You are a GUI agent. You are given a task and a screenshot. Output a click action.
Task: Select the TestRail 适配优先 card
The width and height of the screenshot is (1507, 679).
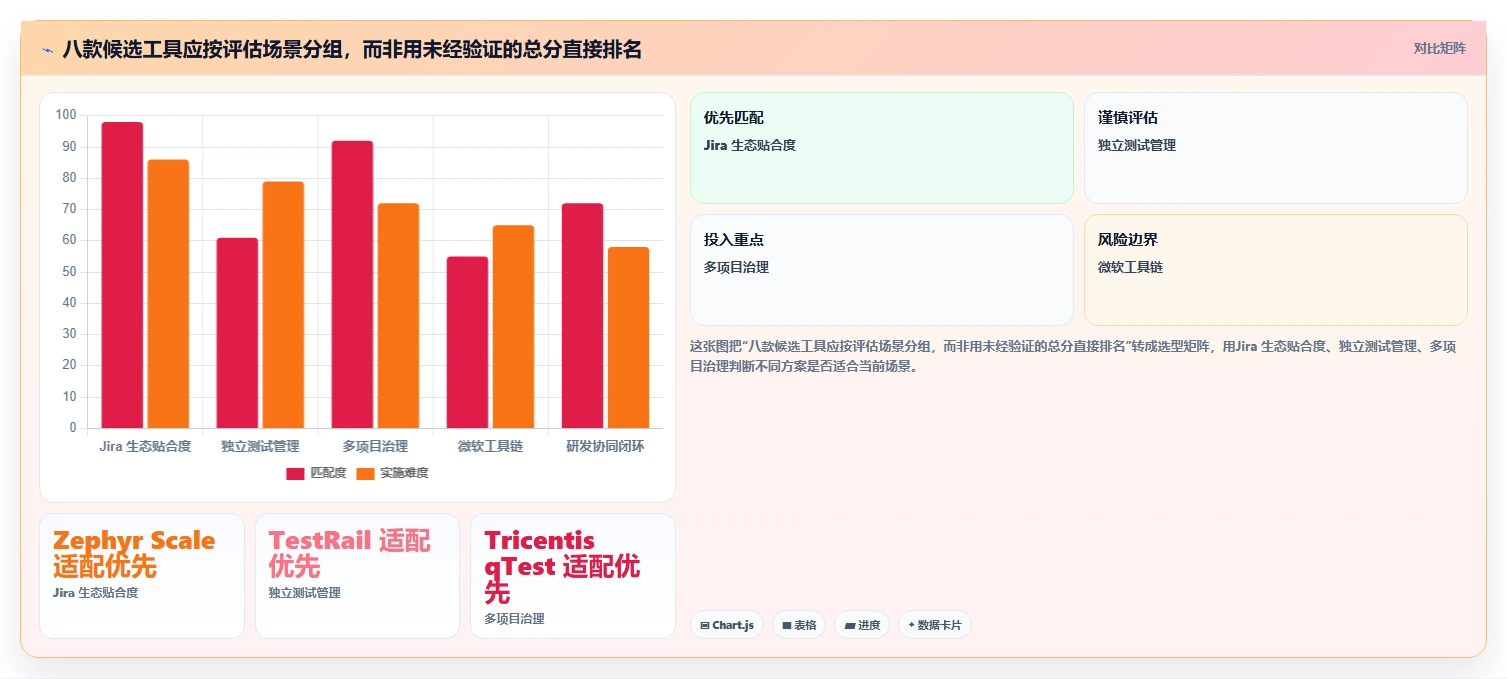click(357, 576)
